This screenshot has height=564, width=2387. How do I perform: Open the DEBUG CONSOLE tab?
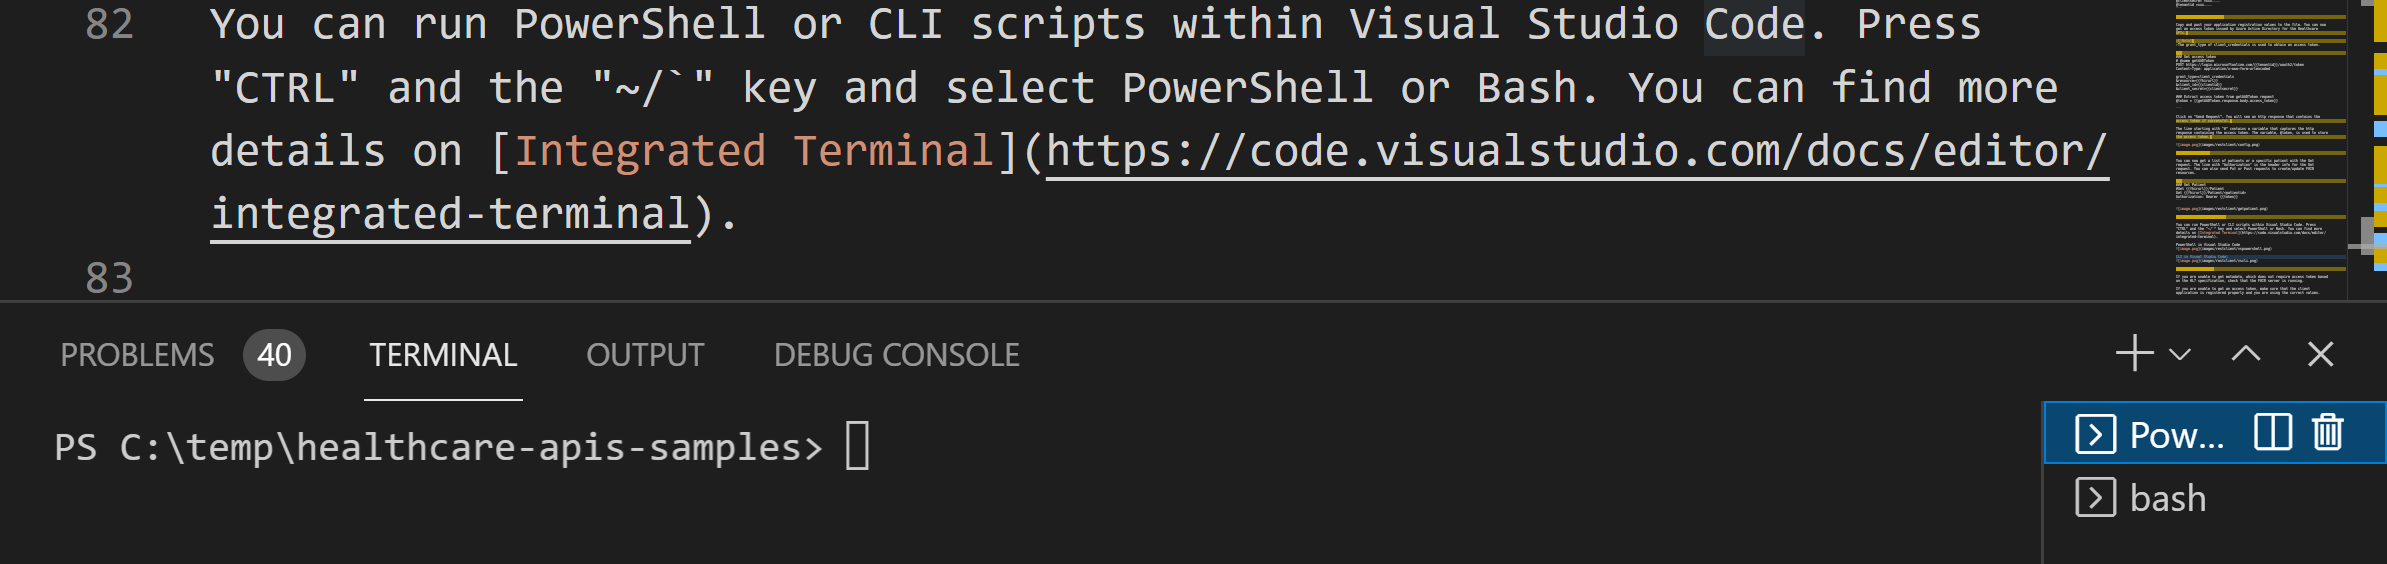tap(896, 355)
